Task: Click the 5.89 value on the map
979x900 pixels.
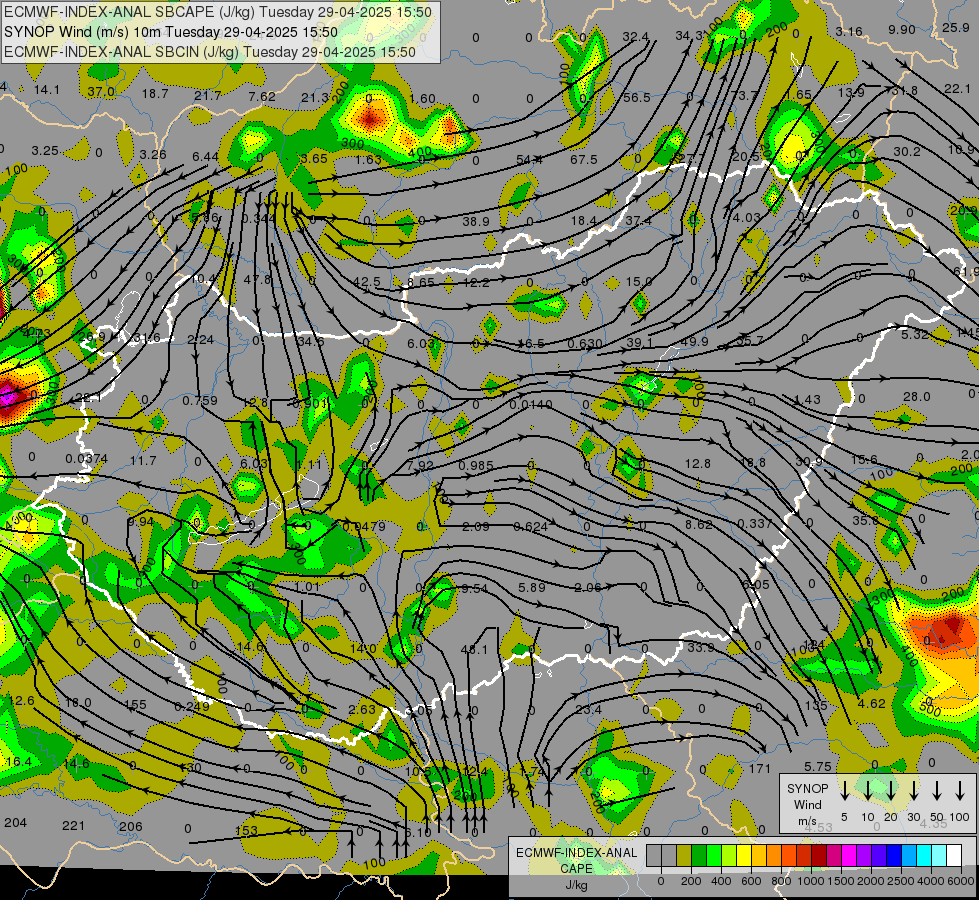Action: pyautogui.click(x=532, y=587)
